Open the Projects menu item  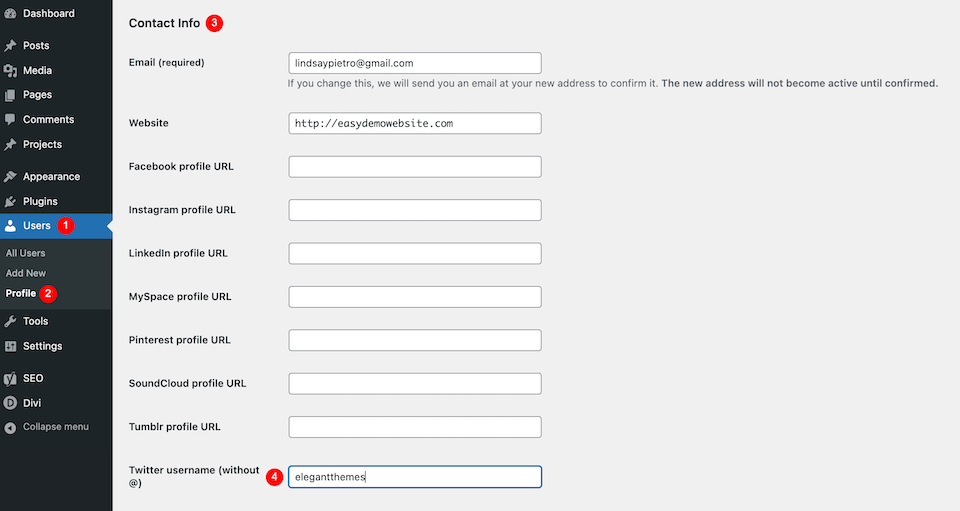(x=42, y=144)
